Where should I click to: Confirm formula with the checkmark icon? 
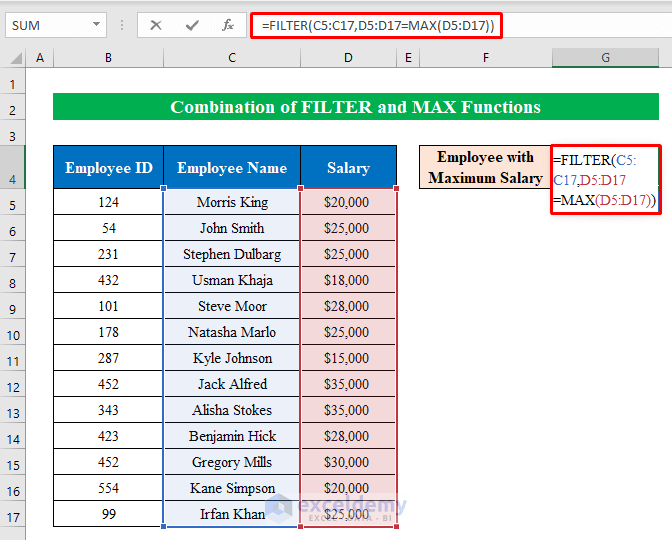(x=192, y=25)
